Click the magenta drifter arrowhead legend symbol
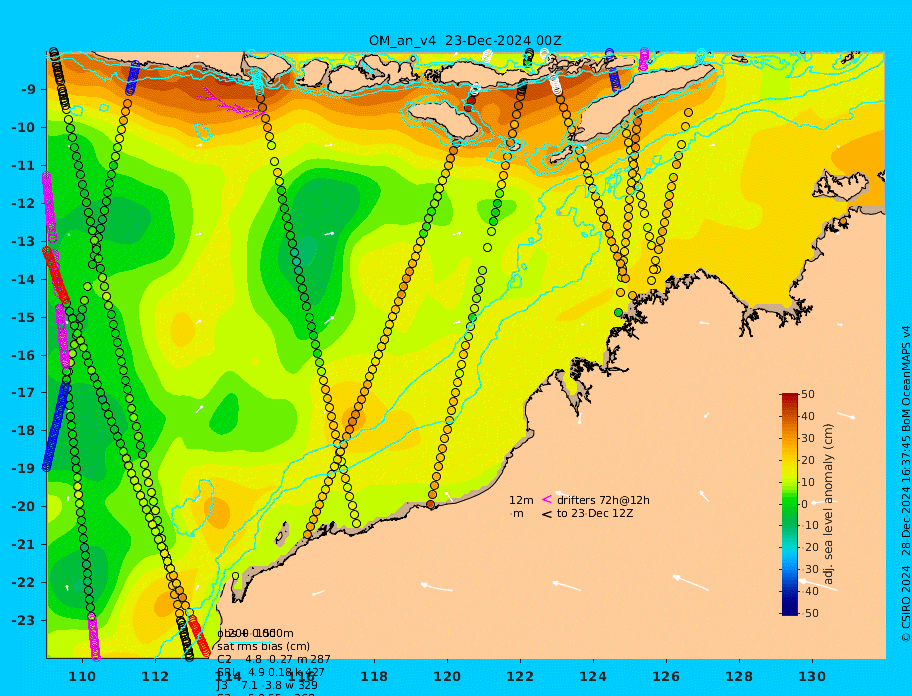This screenshot has width=912, height=696. click(x=547, y=499)
